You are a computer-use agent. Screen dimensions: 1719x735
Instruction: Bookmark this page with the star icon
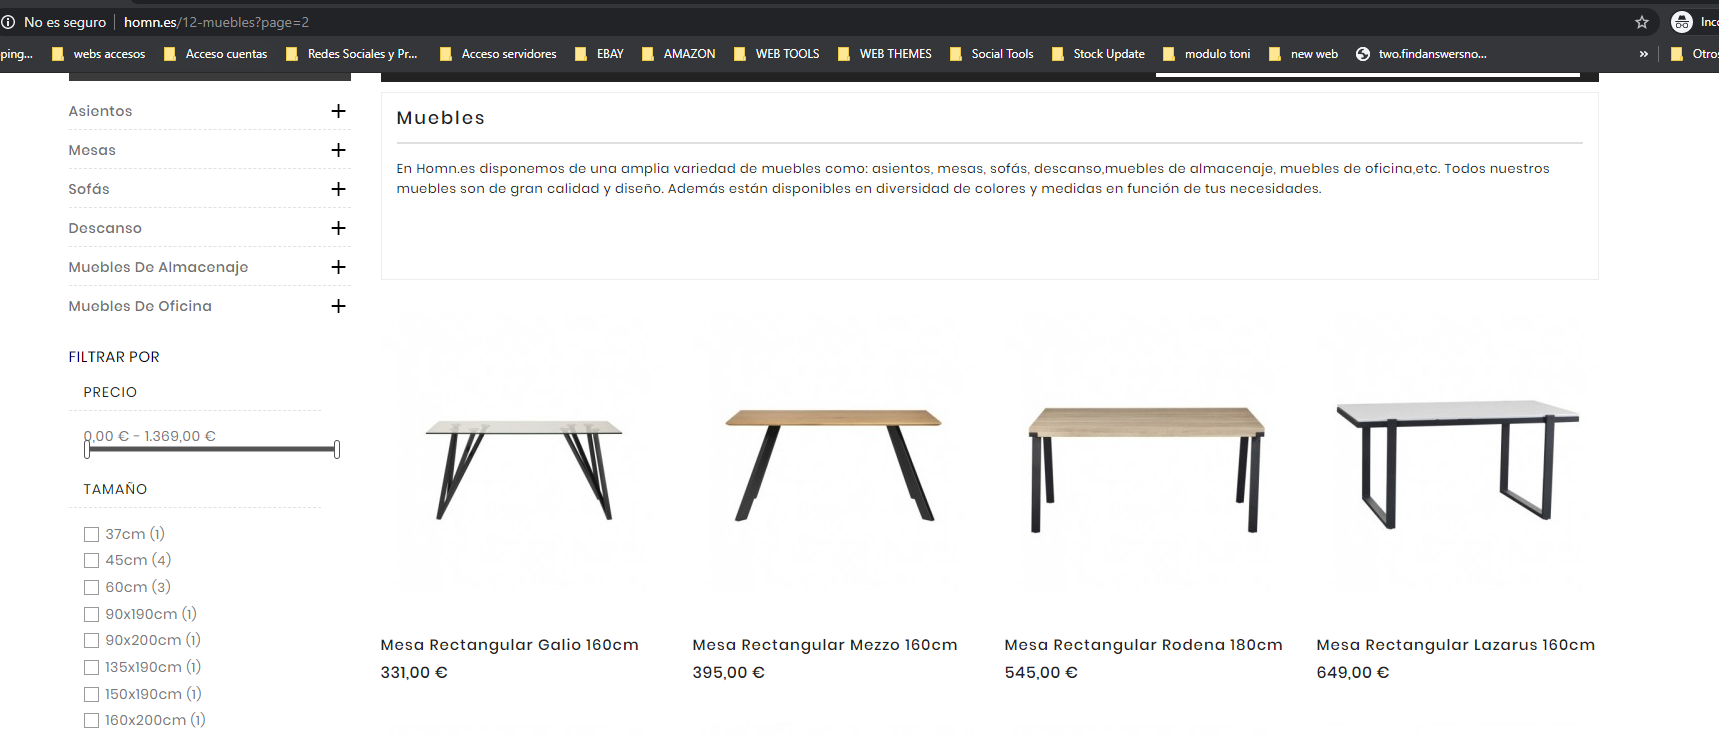point(1641,22)
